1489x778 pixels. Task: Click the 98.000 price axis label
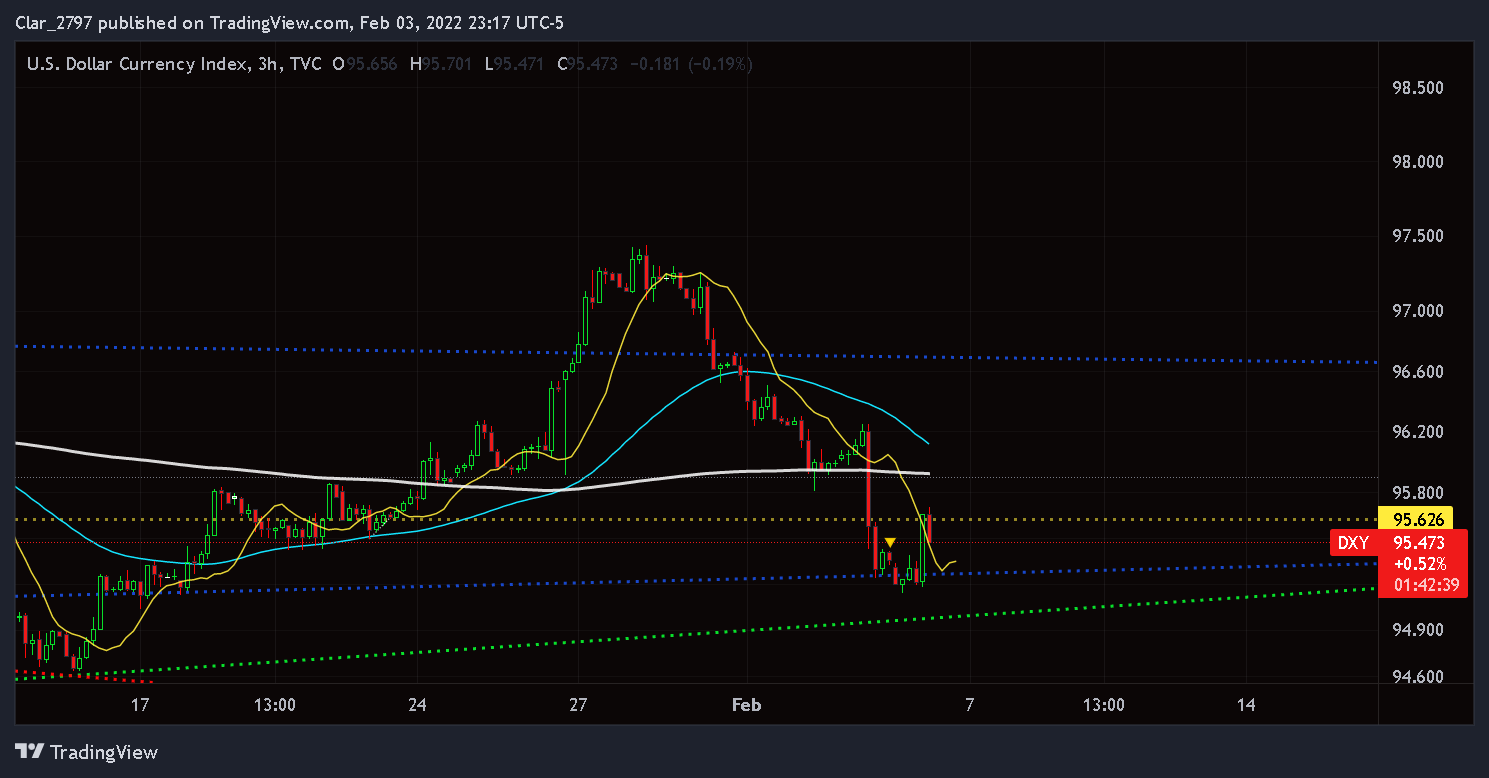click(1417, 162)
